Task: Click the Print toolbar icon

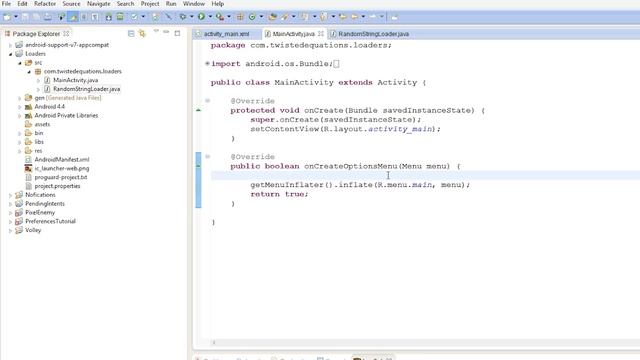Action: [x=48, y=17]
